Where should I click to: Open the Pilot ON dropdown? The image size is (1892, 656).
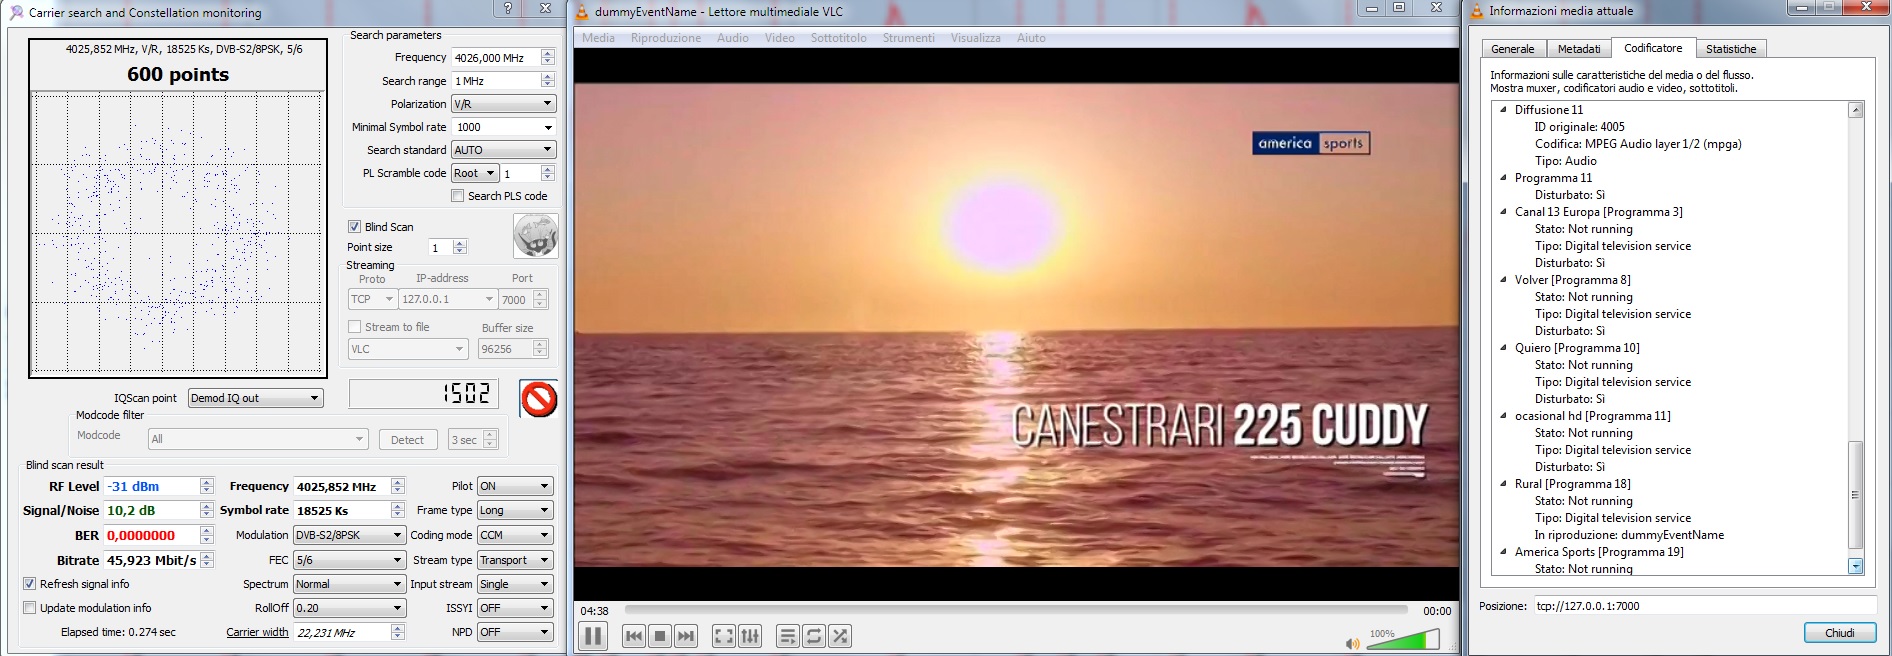pos(515,486)
